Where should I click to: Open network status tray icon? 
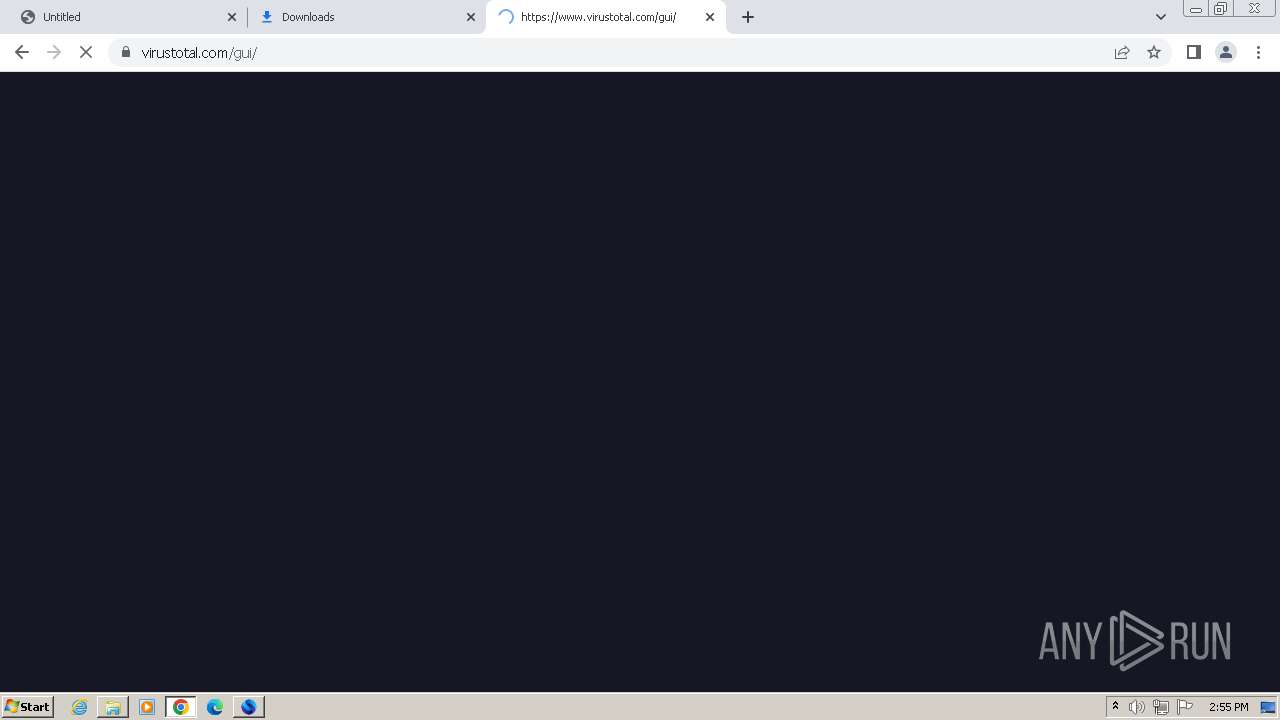coord(1161,707)
